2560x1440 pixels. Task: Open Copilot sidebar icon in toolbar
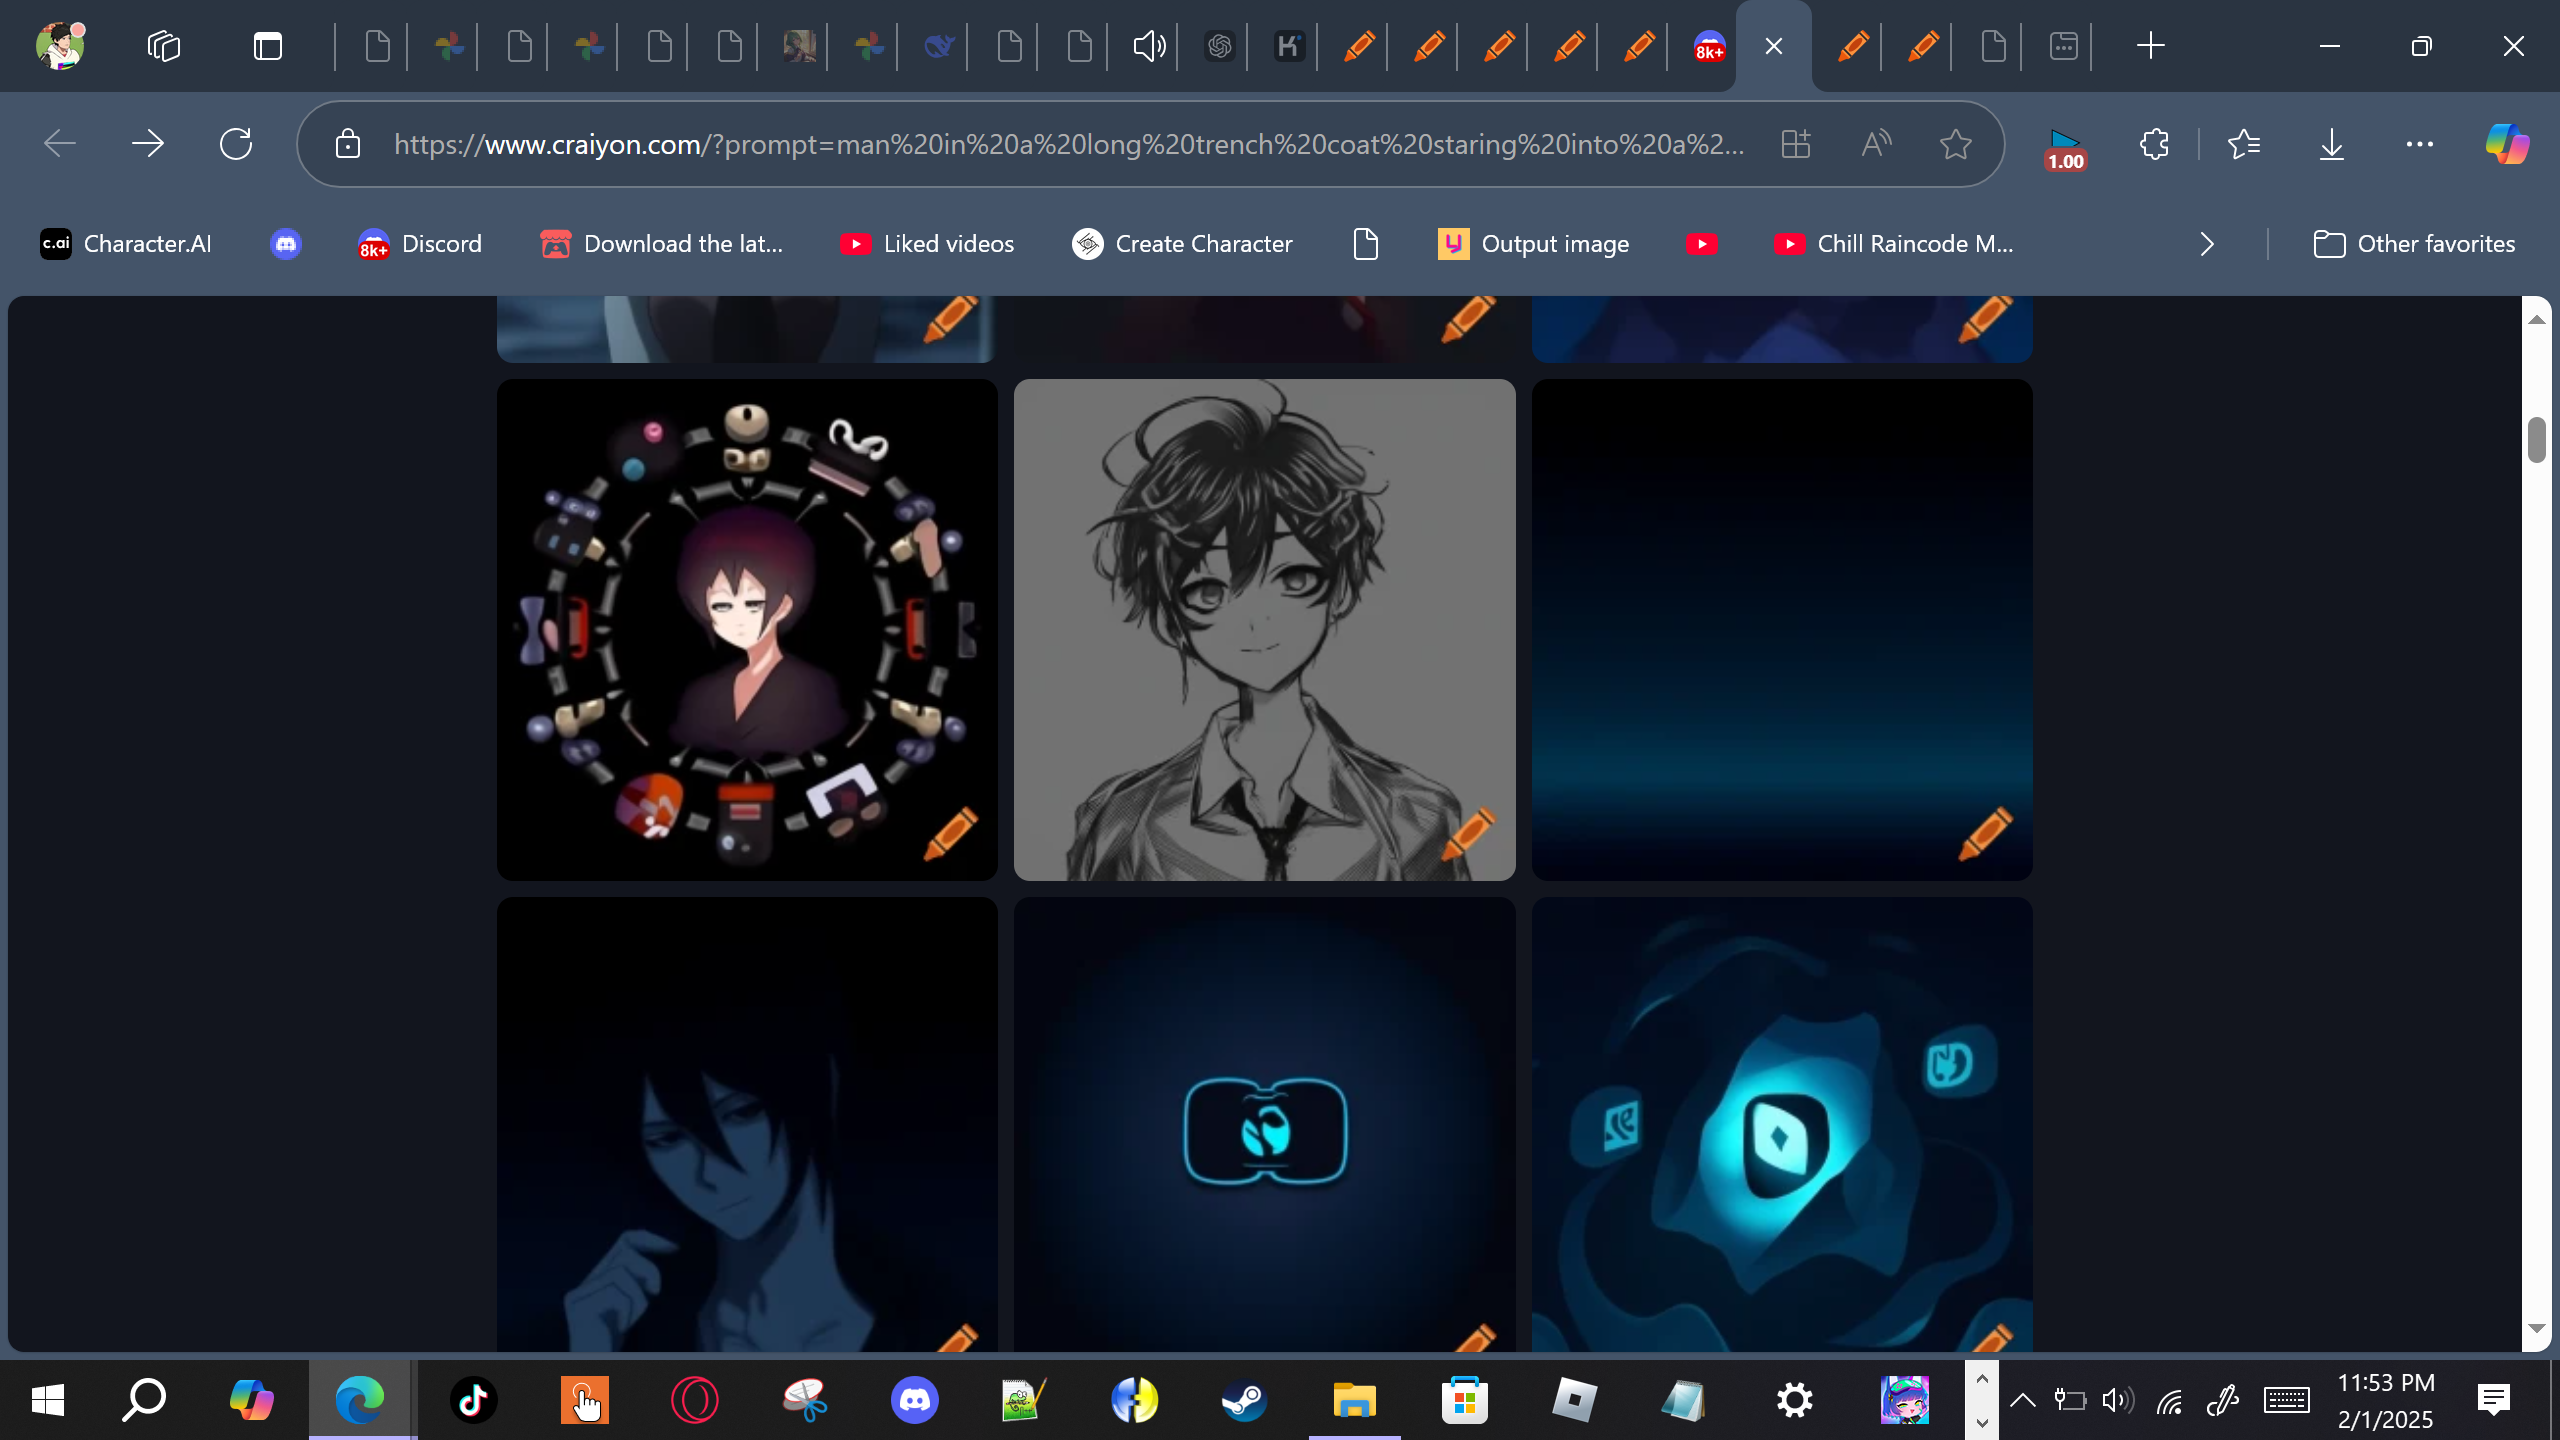click(x=2507, y=144)
